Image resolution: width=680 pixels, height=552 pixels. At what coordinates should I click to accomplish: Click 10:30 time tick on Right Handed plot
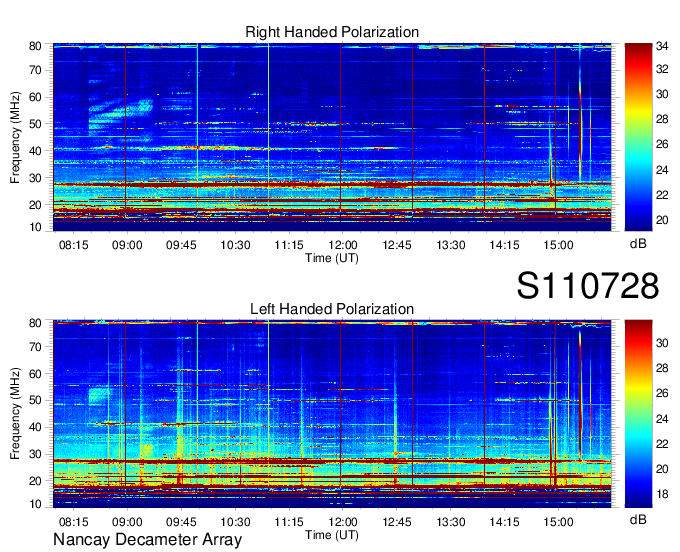click(235, 245)
